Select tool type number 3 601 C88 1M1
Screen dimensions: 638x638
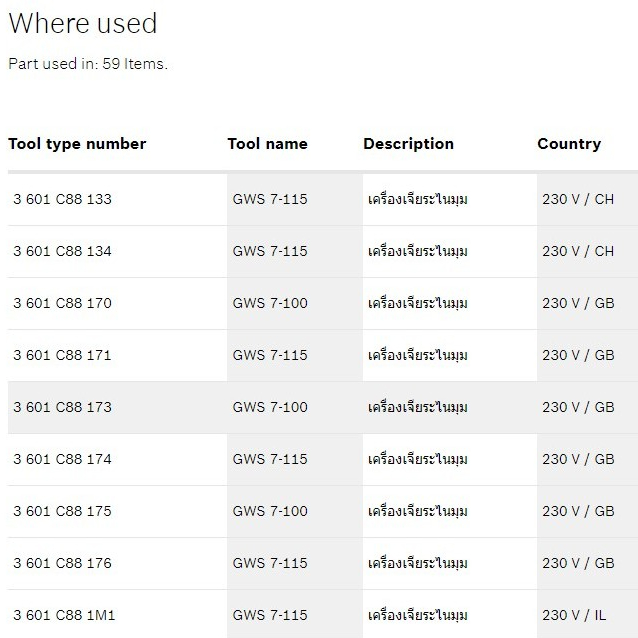pos(64,615)
